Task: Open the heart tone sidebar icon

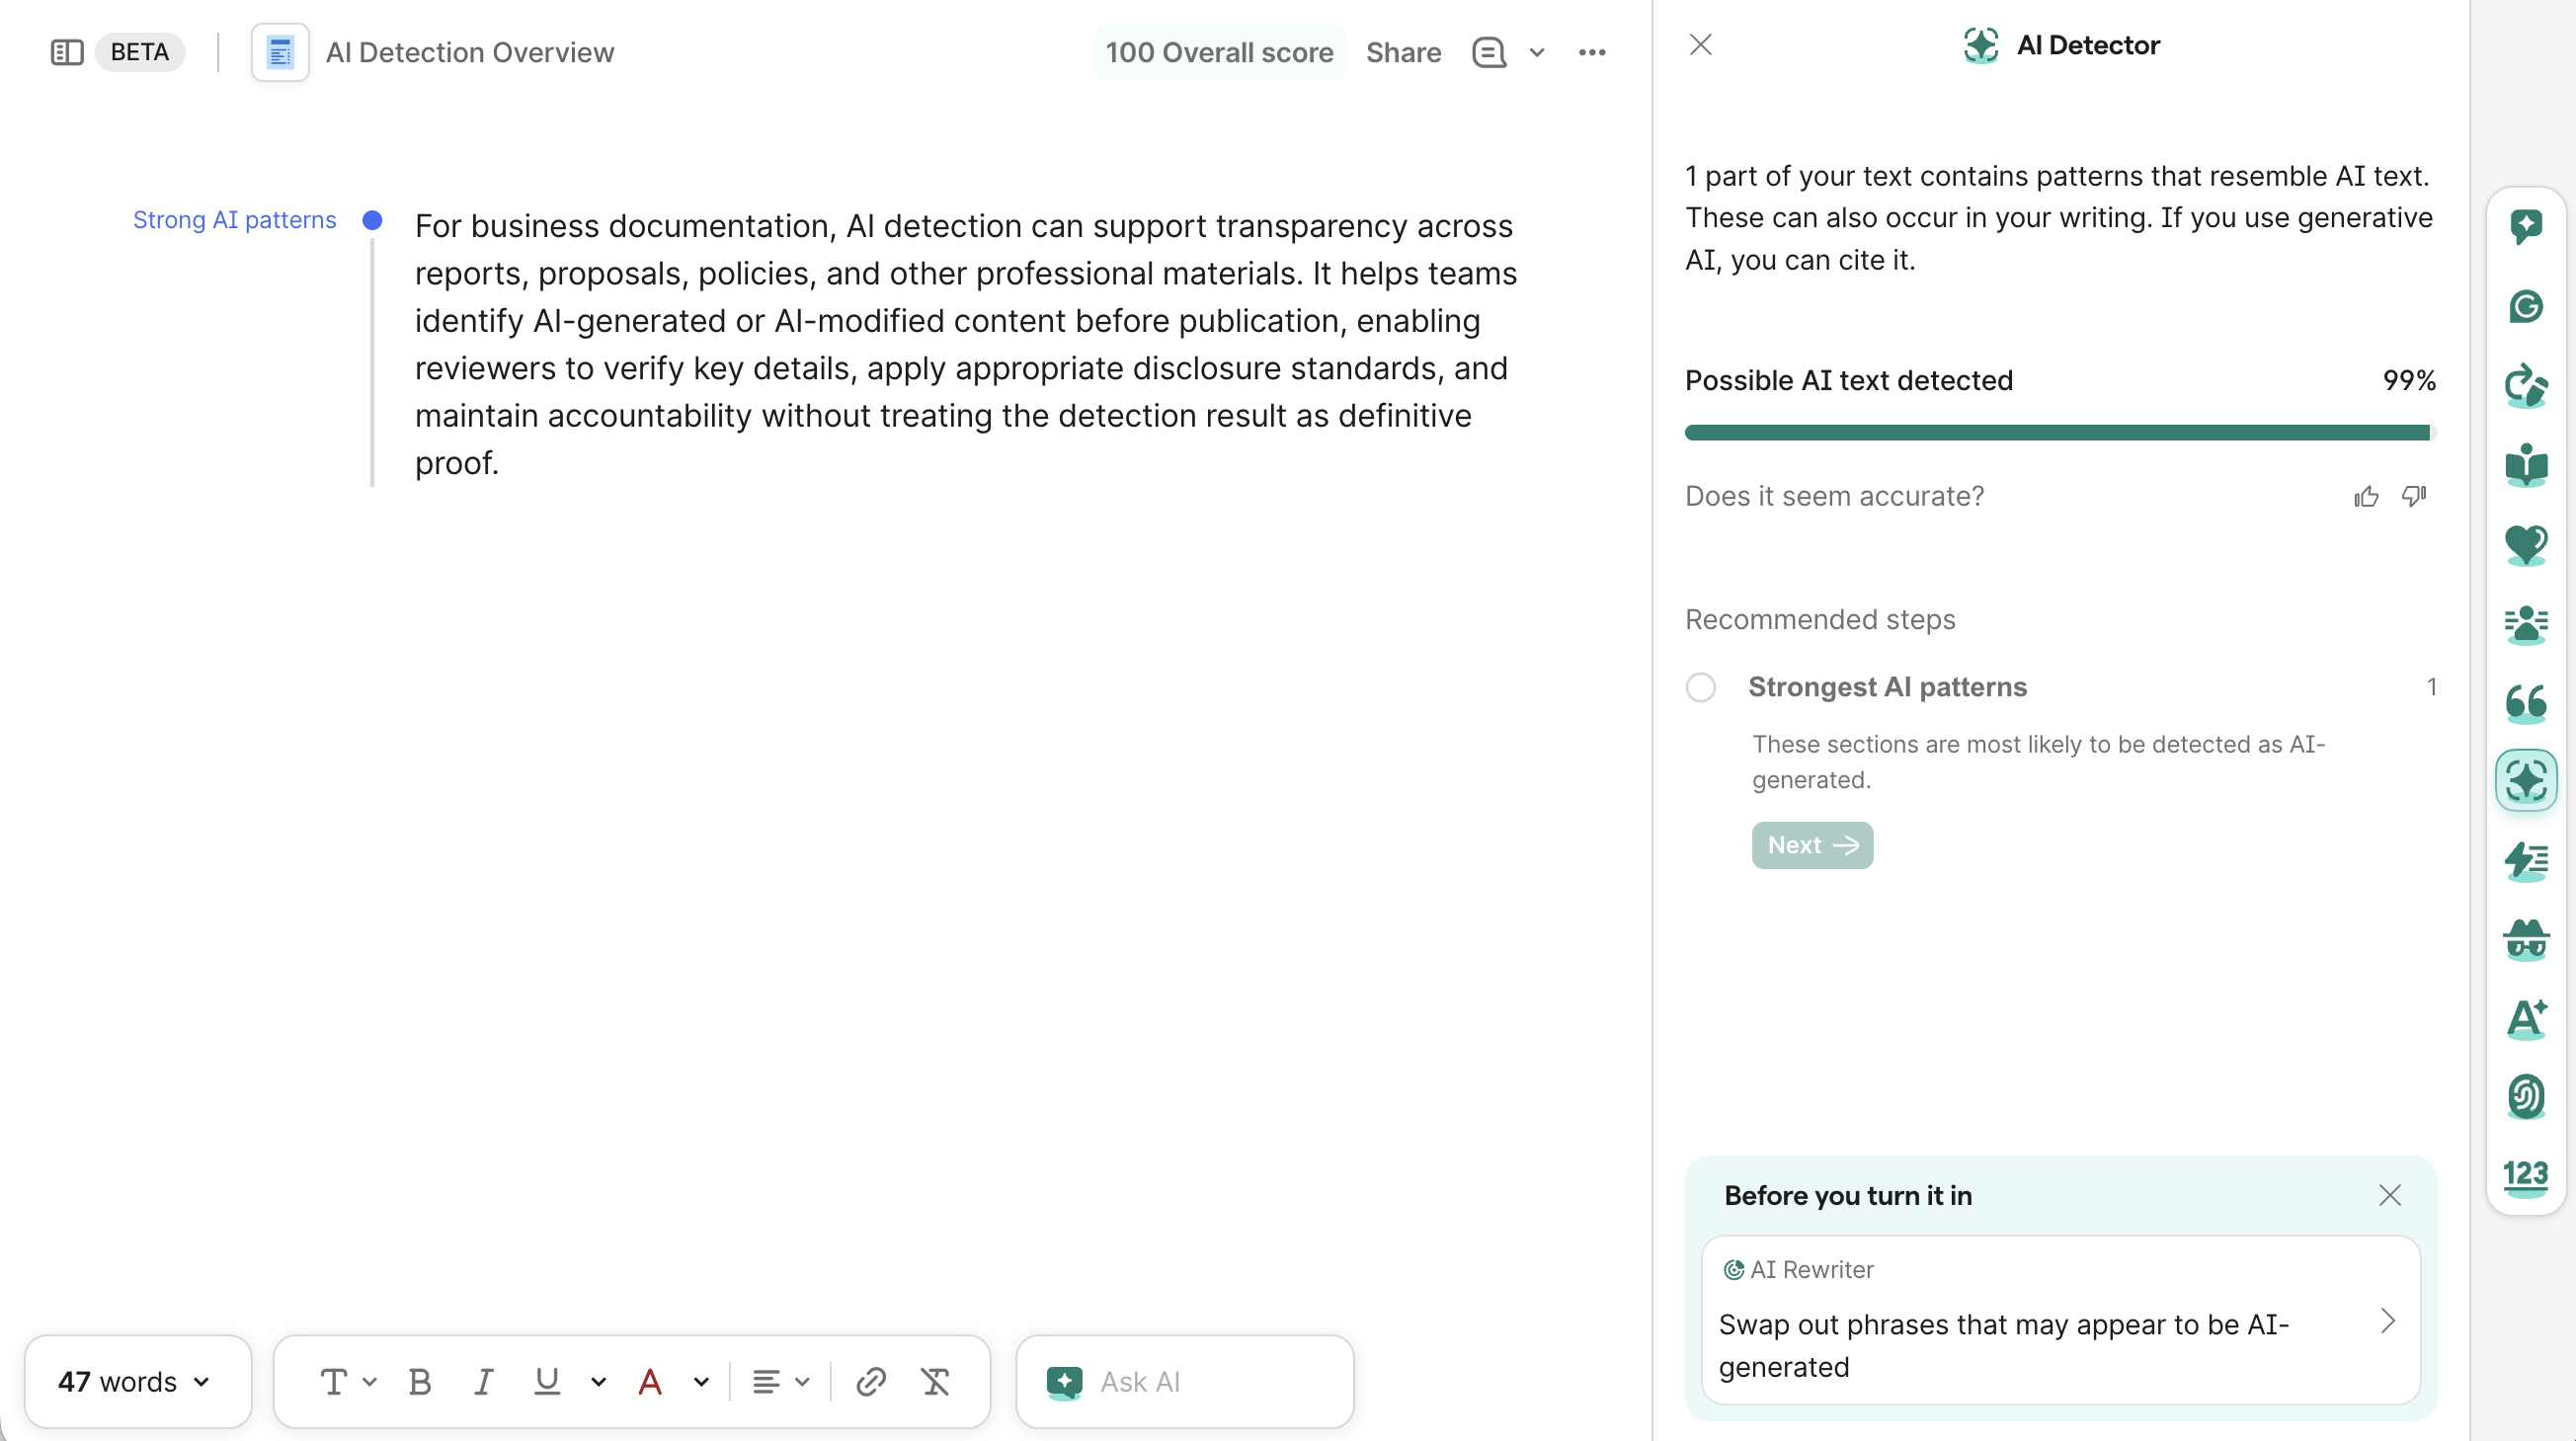Action: [x=2526, y=545]
